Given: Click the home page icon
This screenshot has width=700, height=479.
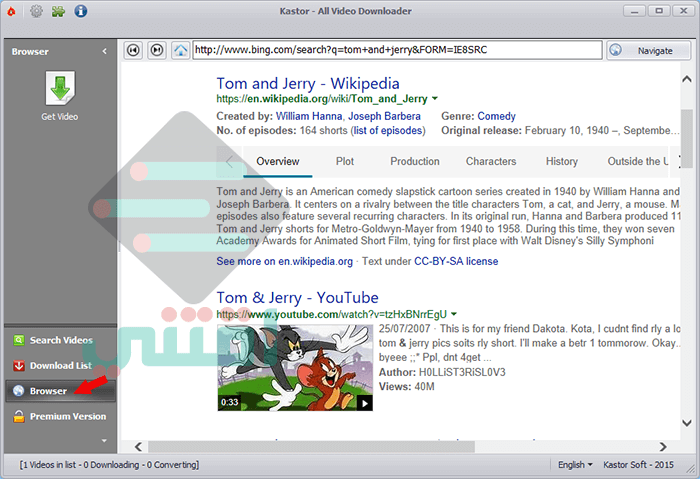Looking at the screenshot, I should pos(180,50).
